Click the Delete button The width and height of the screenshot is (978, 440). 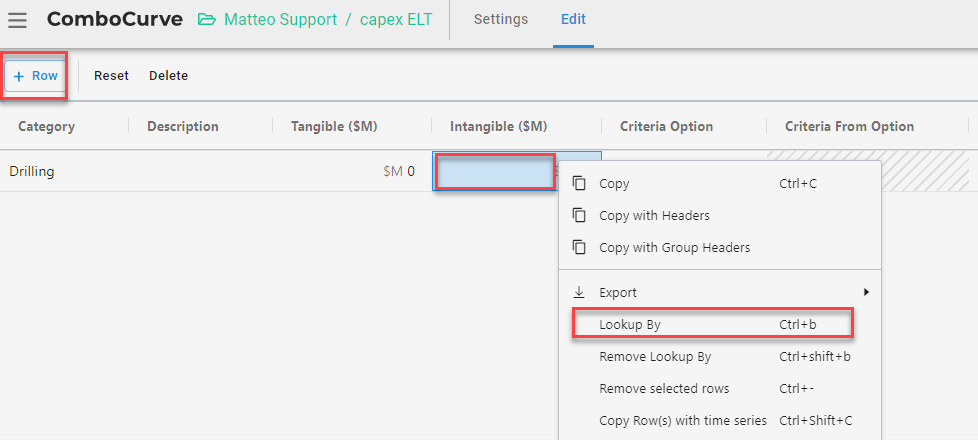tap(168, 76)
